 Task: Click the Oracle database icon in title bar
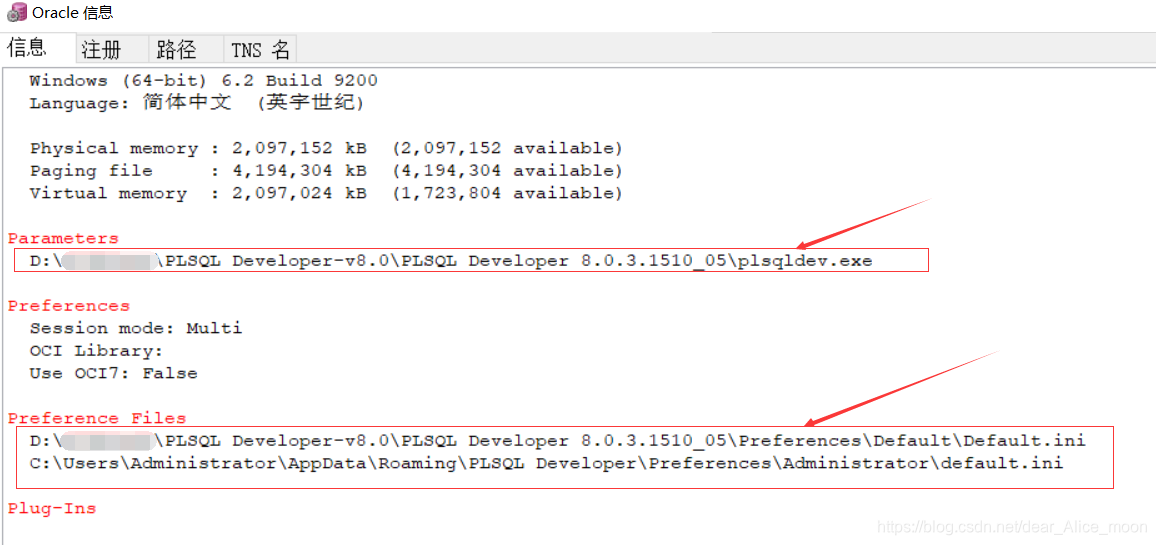[x=16, y=13]
